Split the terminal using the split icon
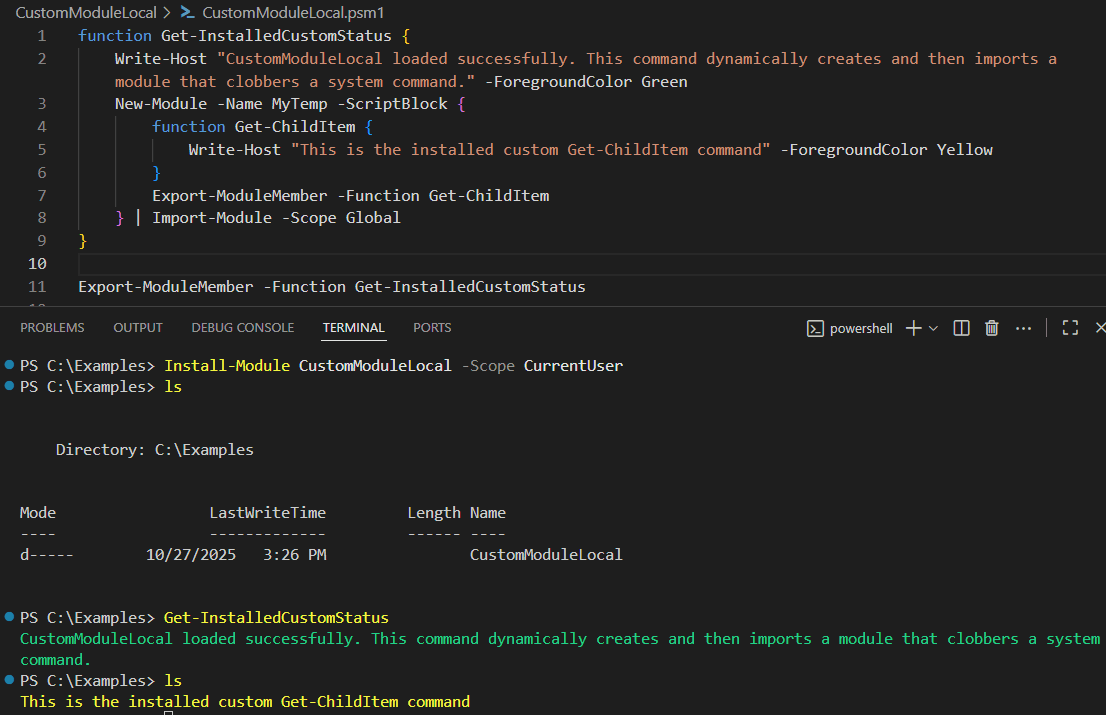This screenshot has width=1106, height=715. pos(961,327)
